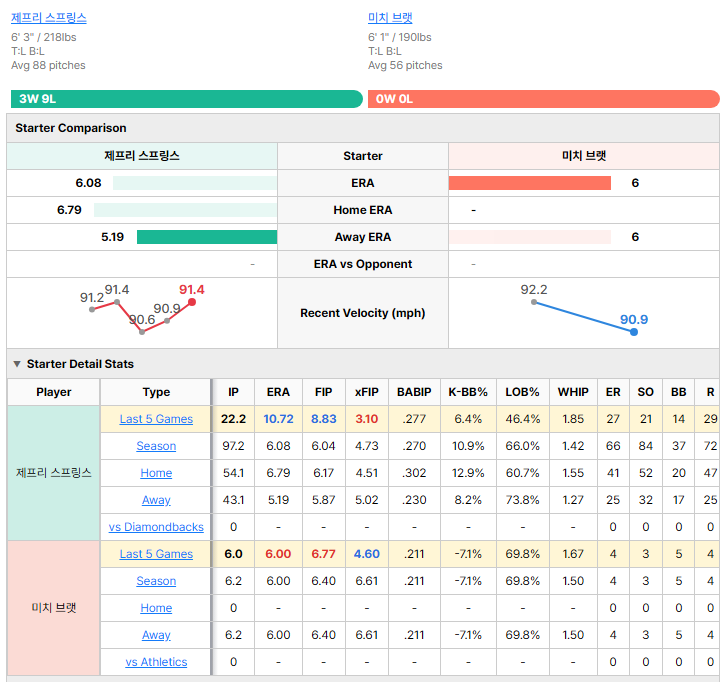The width and height of the screenshot is (726, 682).
Task: Click the Recent Velocity (mph) label
Action: (x=363, y=313)
